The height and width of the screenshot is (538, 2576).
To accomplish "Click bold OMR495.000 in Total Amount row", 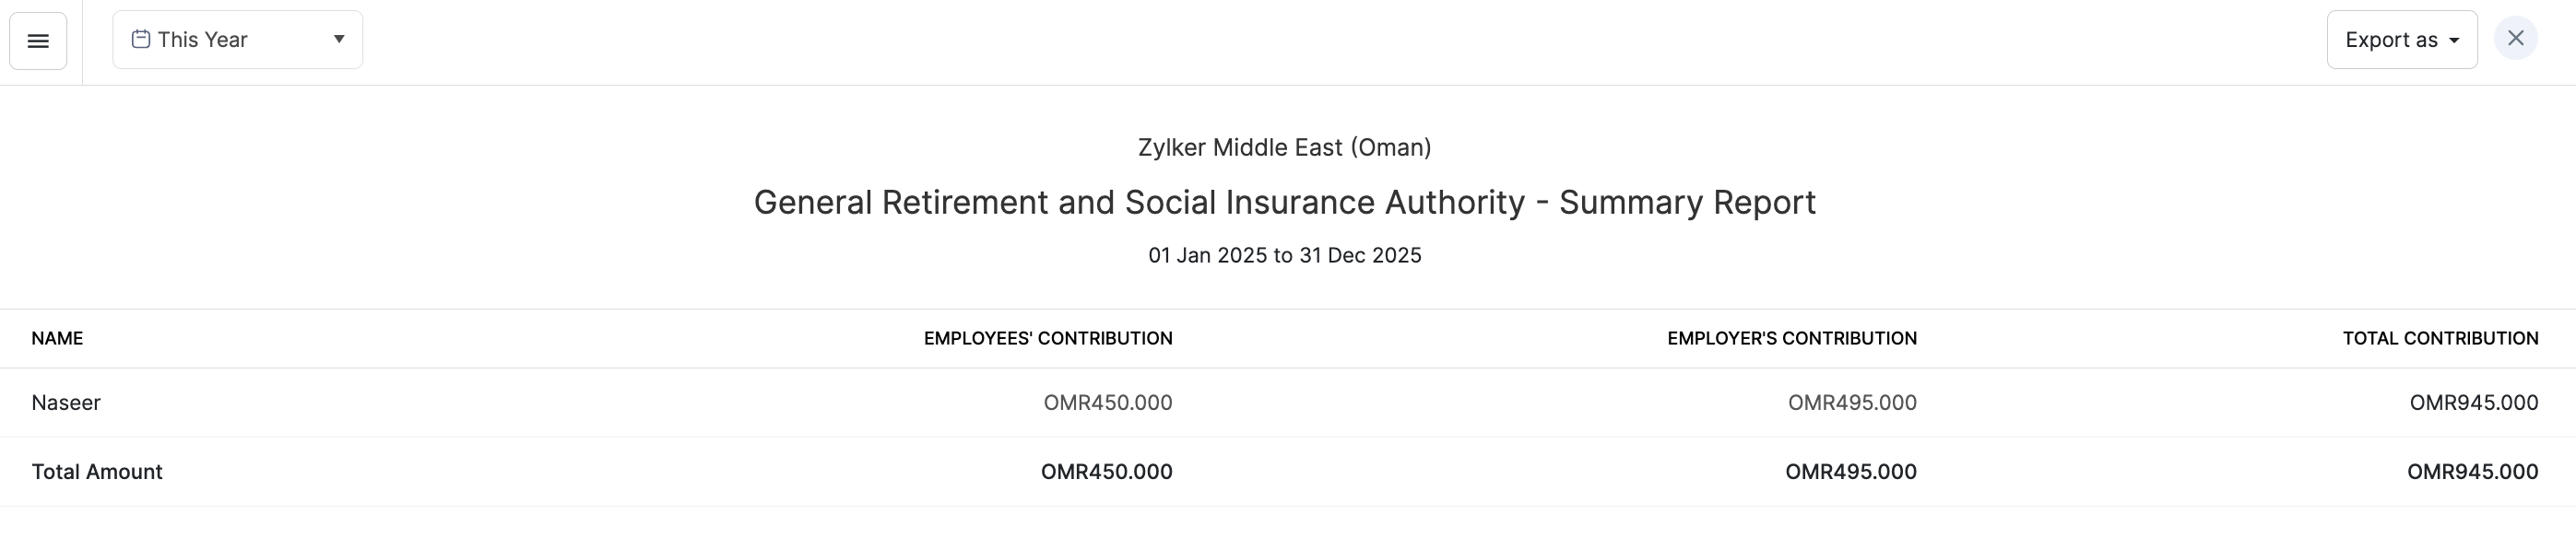I will point(1850,471).
